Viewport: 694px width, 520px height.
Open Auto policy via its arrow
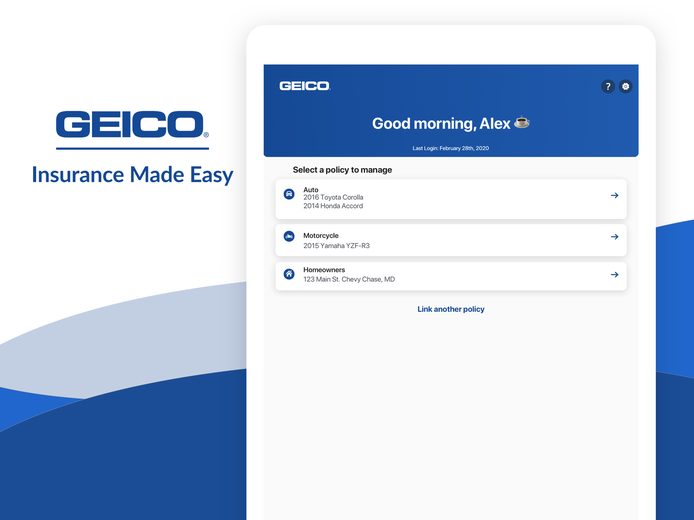coord(614,195)
